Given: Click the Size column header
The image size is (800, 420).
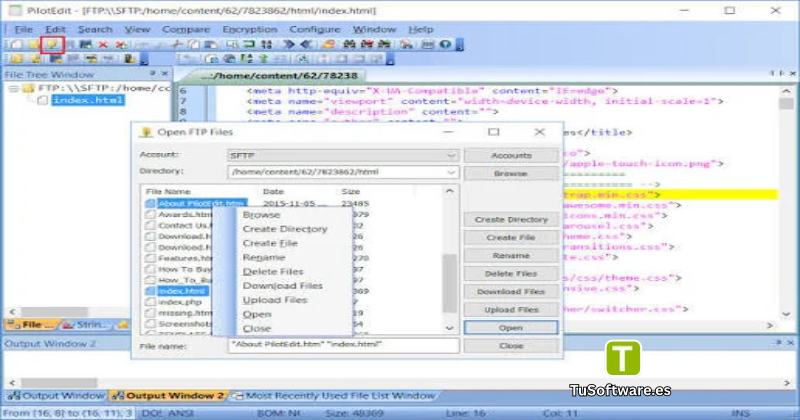Looking at the screenshot, I should (x=351, y=191).
